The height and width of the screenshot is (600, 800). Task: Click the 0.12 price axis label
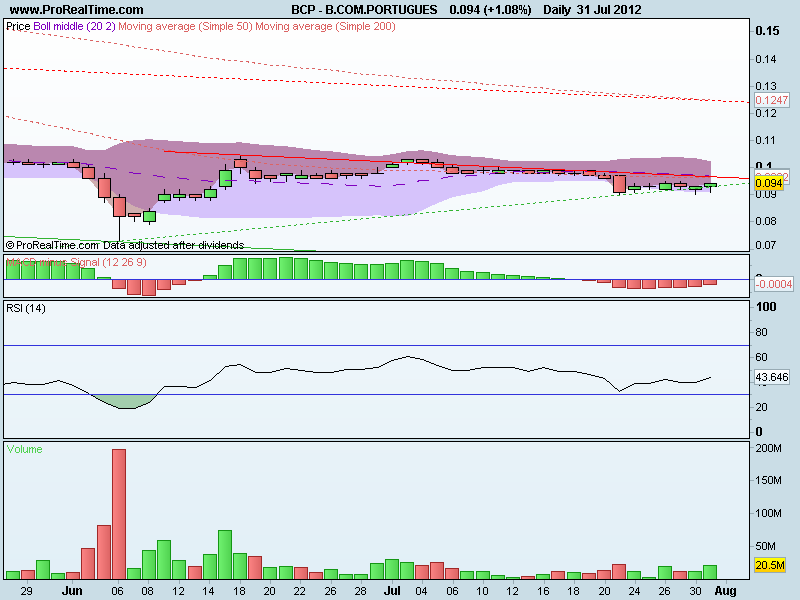point(766,113)
